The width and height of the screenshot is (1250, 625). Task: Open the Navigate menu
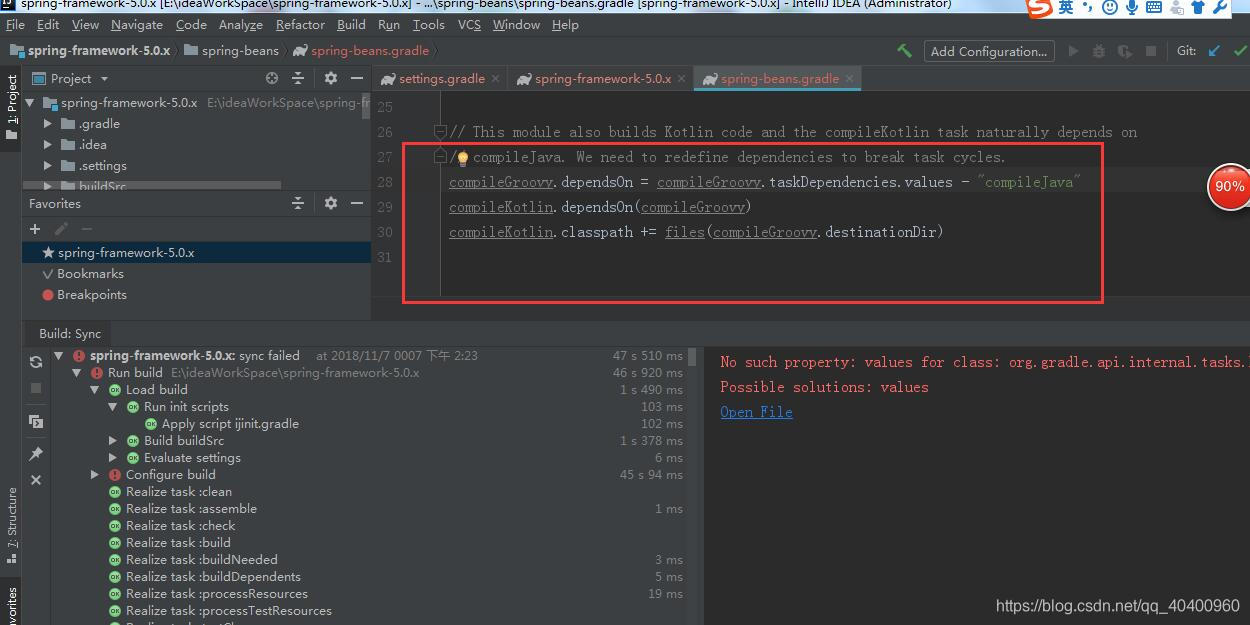[x=137, y=24]
